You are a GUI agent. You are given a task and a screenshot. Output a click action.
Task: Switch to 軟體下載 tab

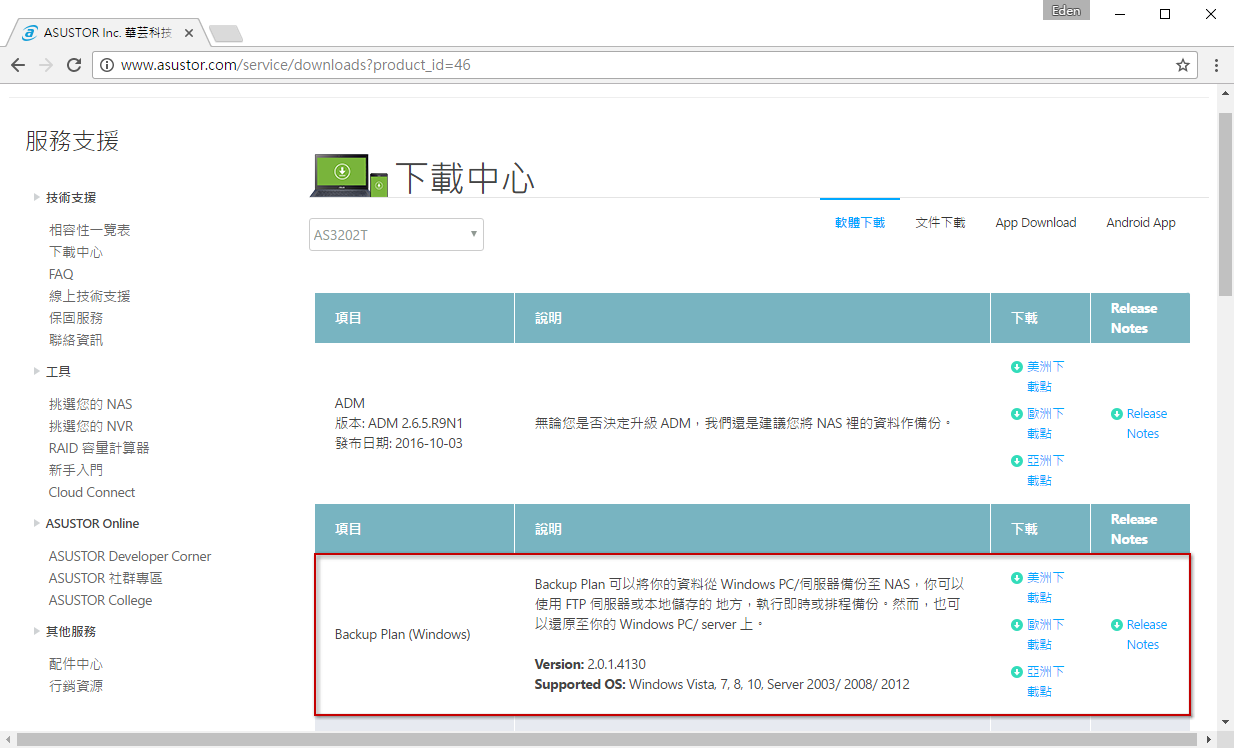(x=860, y=223)
